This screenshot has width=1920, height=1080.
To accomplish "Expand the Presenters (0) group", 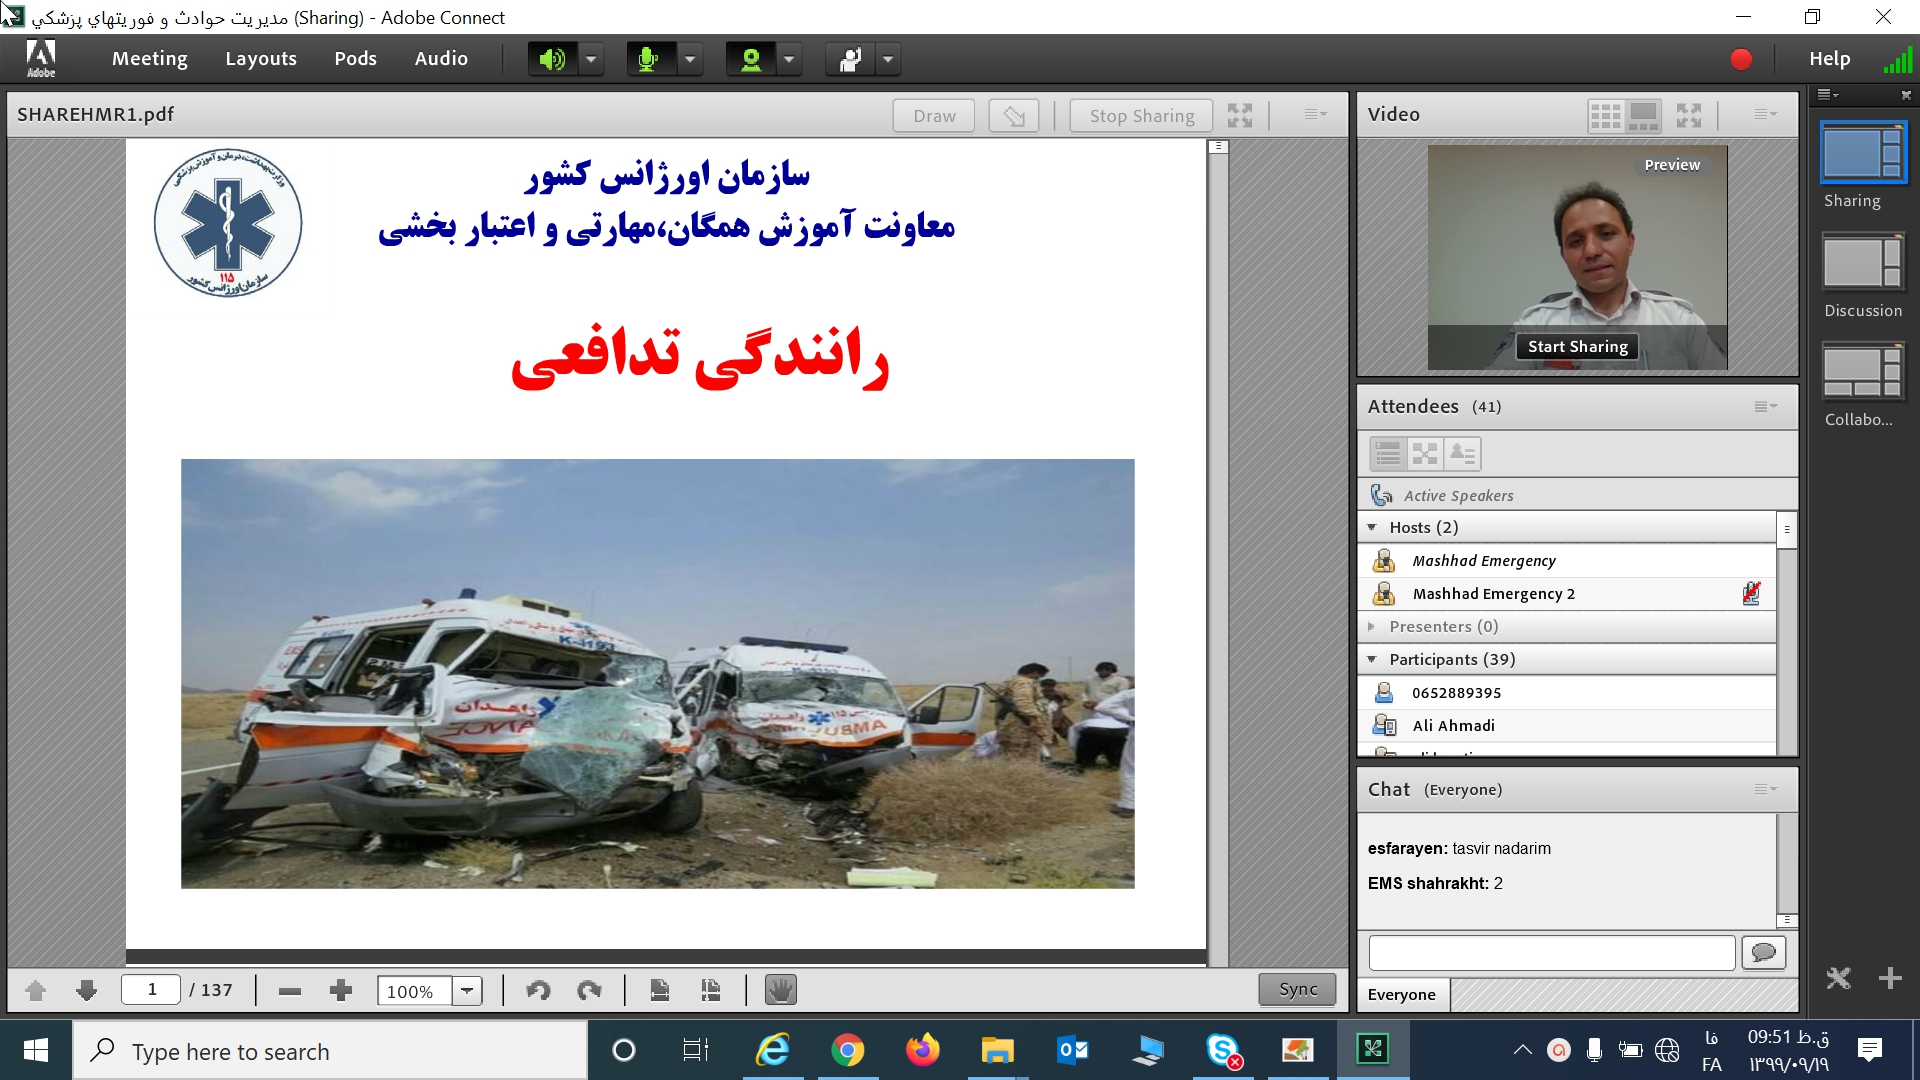I will click(x=1372, y=626).
